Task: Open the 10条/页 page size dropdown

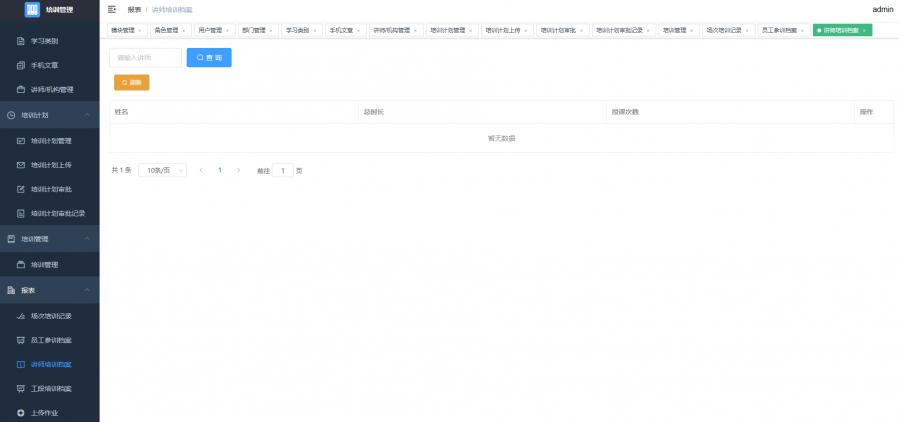Action: click(x=162, y=170)
